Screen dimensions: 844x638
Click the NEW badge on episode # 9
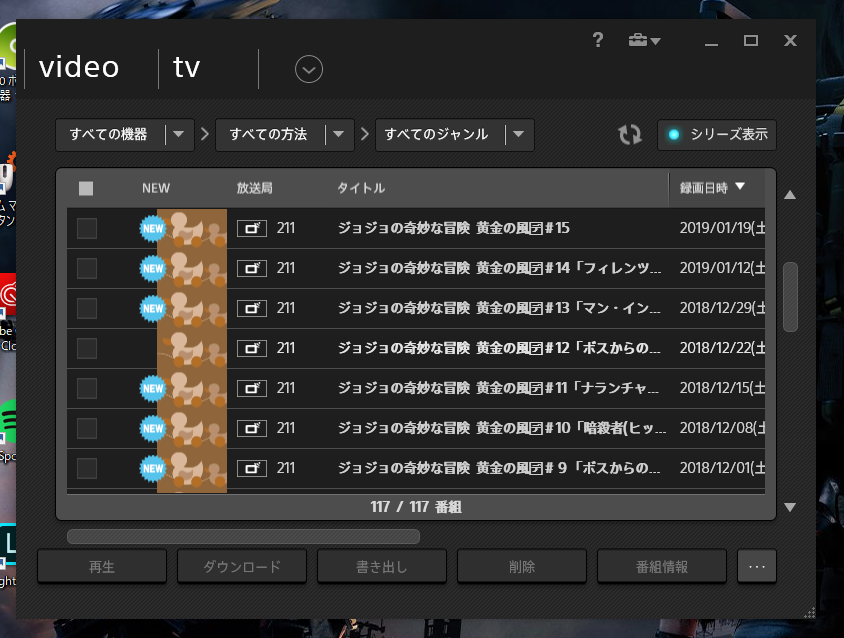click(153, 468)
